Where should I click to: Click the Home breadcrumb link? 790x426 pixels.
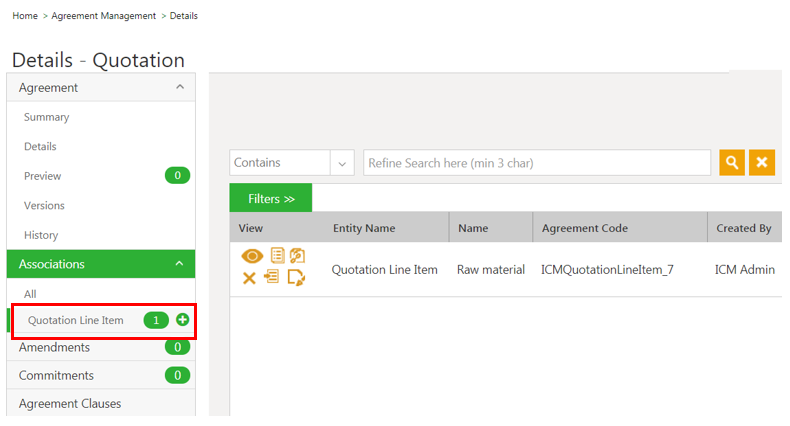click(x=25, y=16)
